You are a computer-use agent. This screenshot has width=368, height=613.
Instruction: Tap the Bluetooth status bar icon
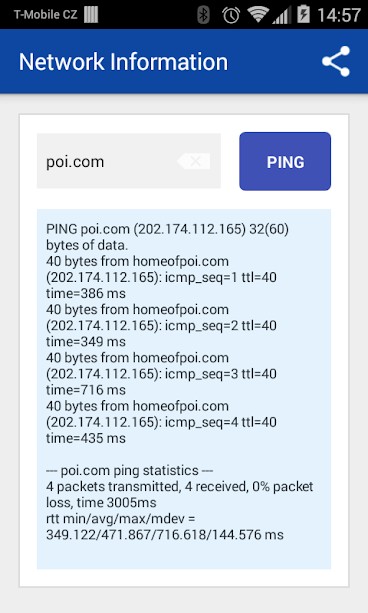click(x=203, y=15)
